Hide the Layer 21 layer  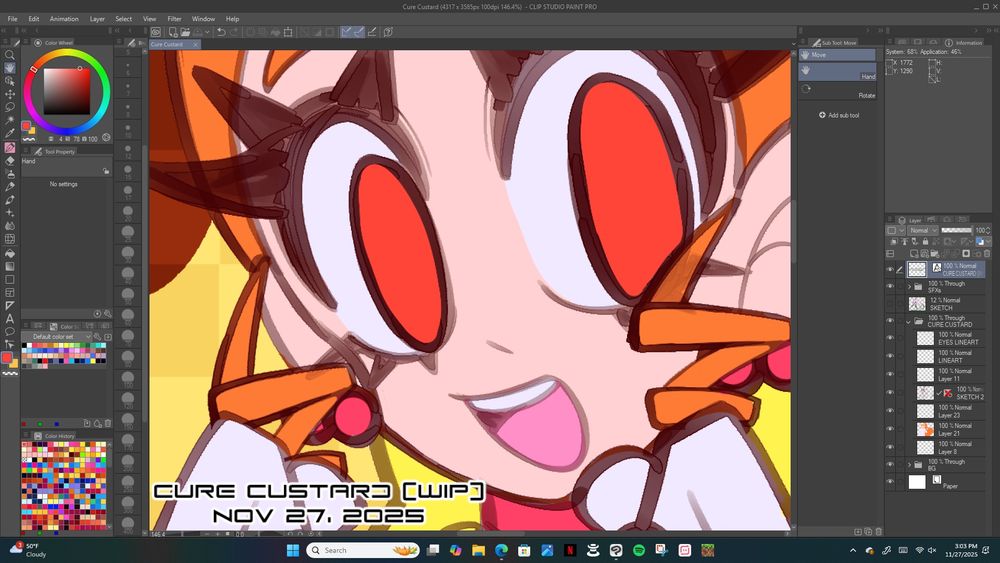point(890,429)
